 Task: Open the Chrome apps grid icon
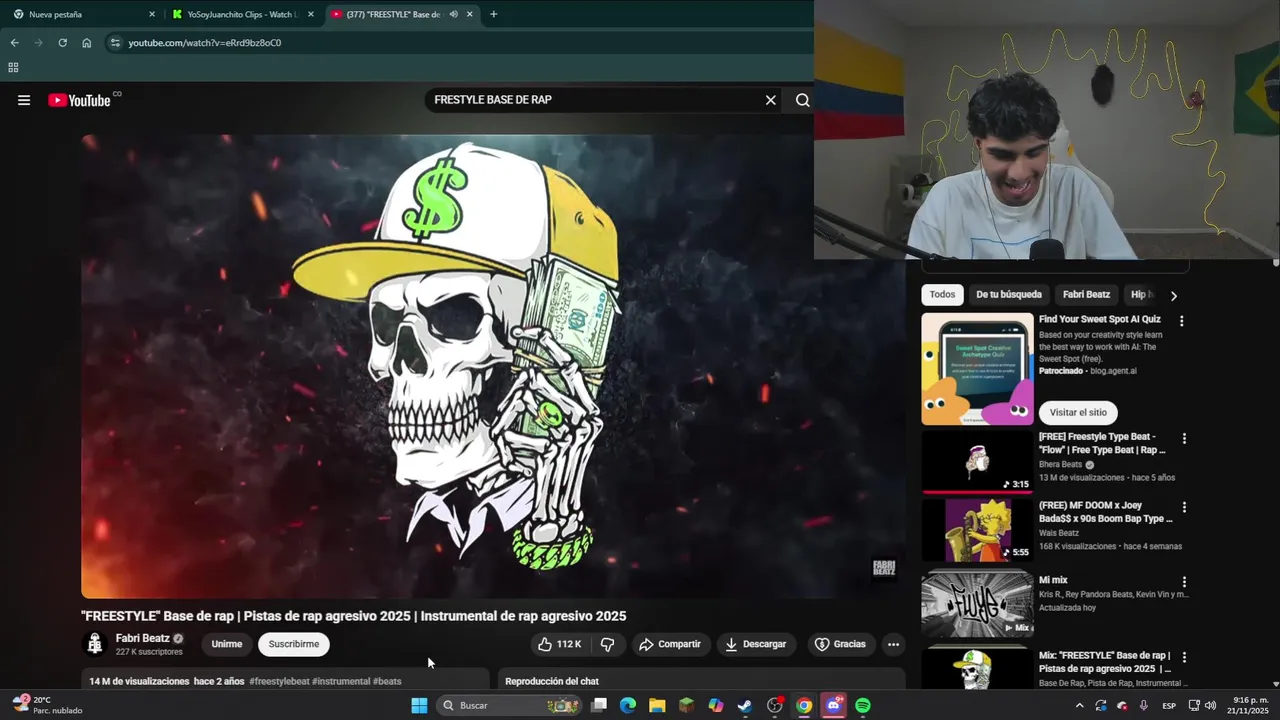point(13,68)
